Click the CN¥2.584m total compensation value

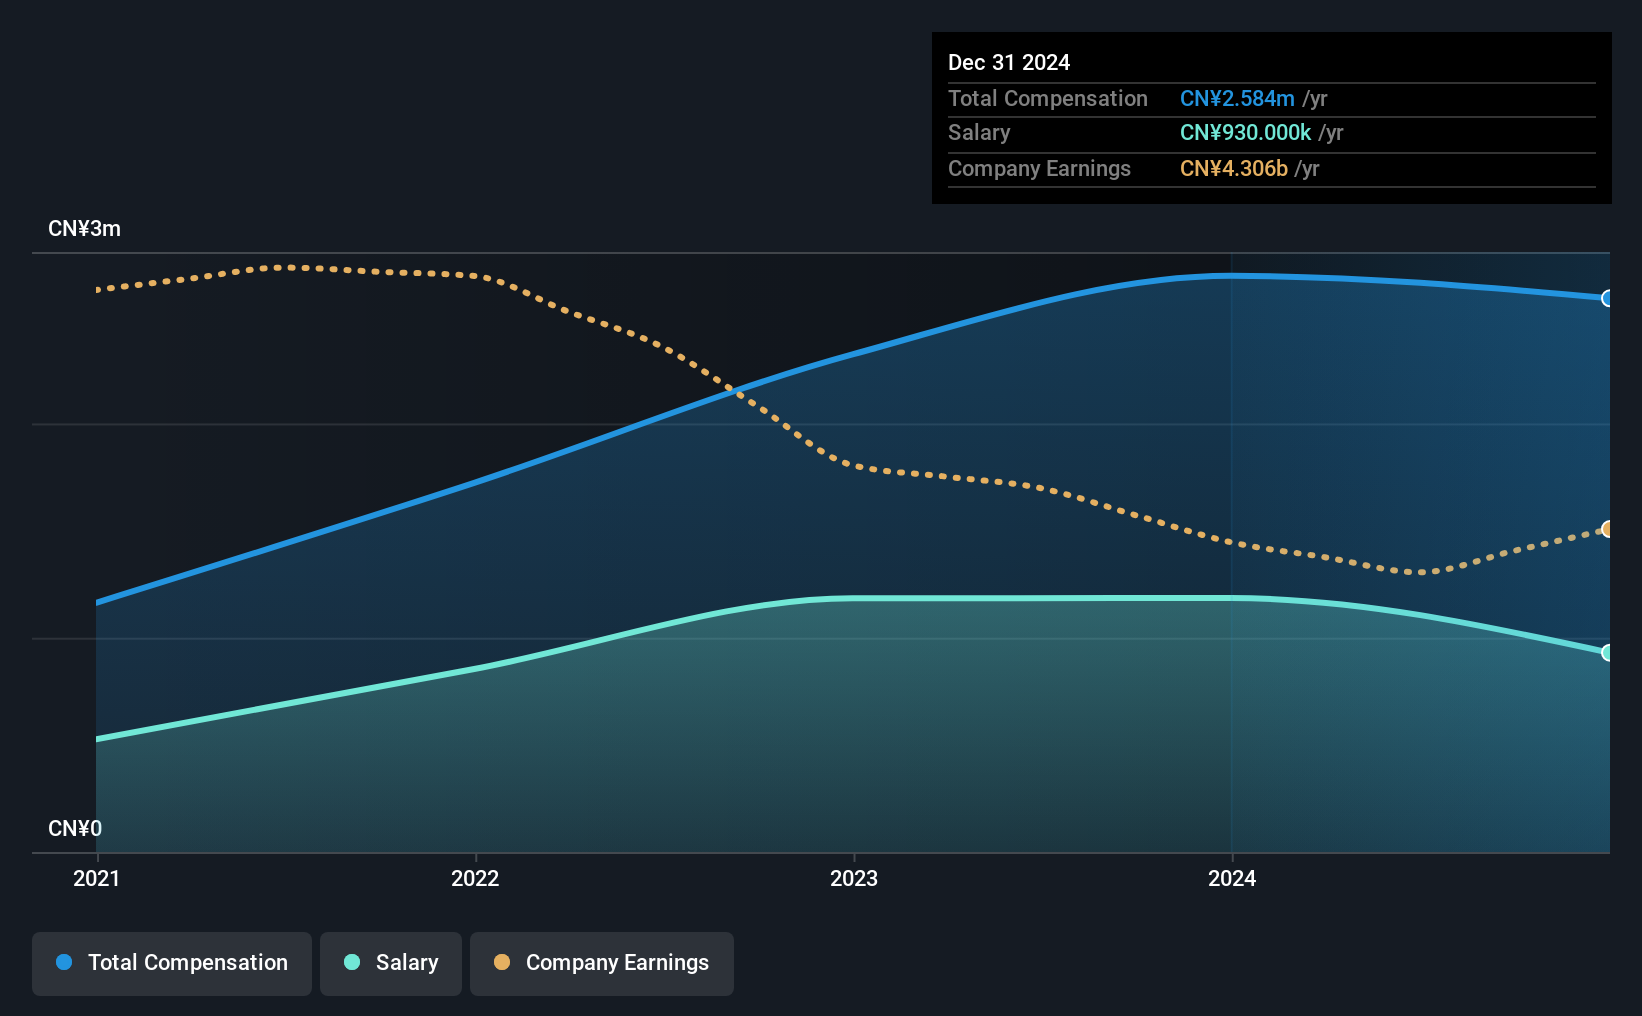1237,98
